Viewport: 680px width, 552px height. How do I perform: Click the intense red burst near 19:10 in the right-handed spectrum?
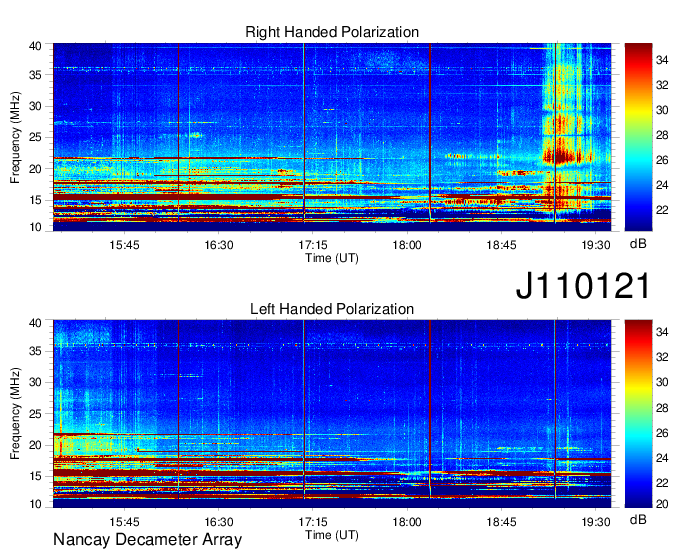[562, 155]
